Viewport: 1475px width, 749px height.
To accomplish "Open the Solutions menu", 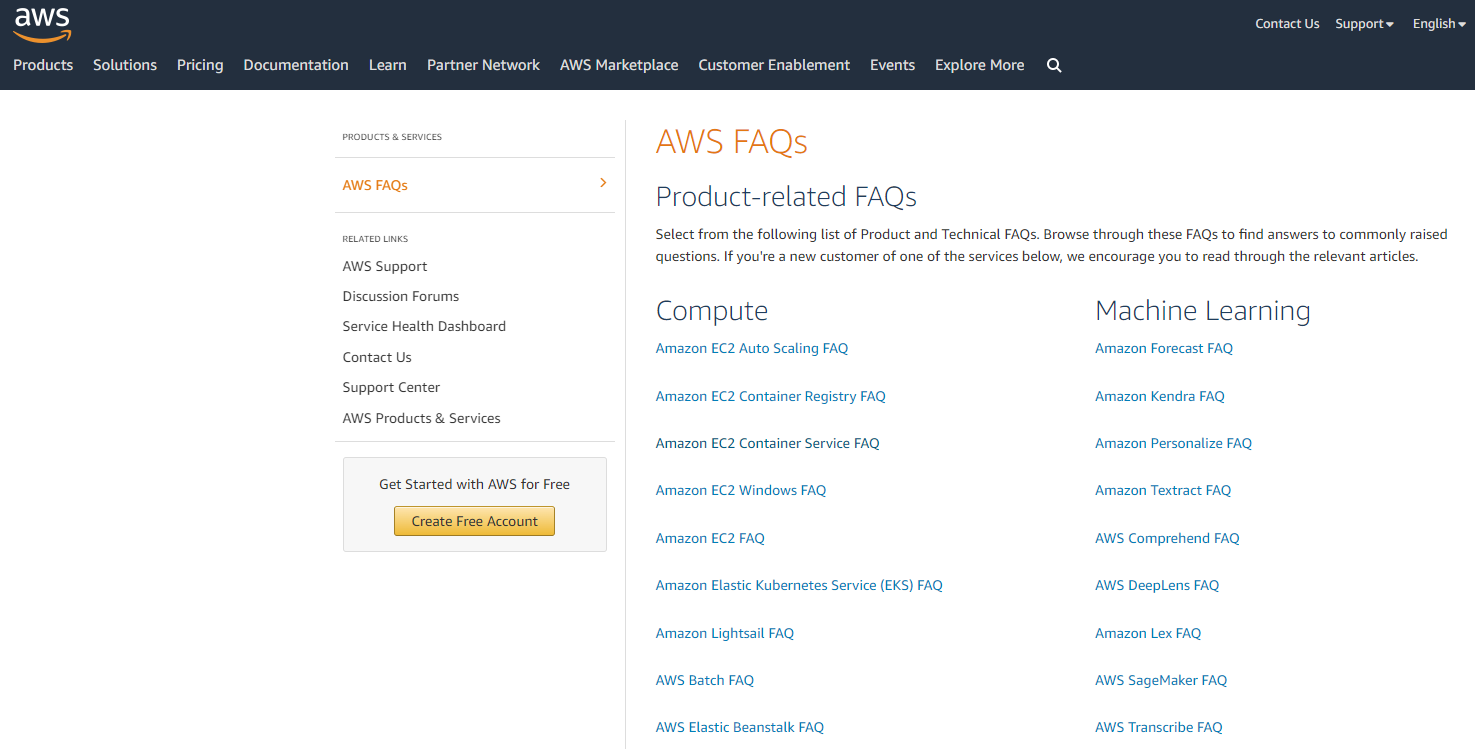I will 125,65.
